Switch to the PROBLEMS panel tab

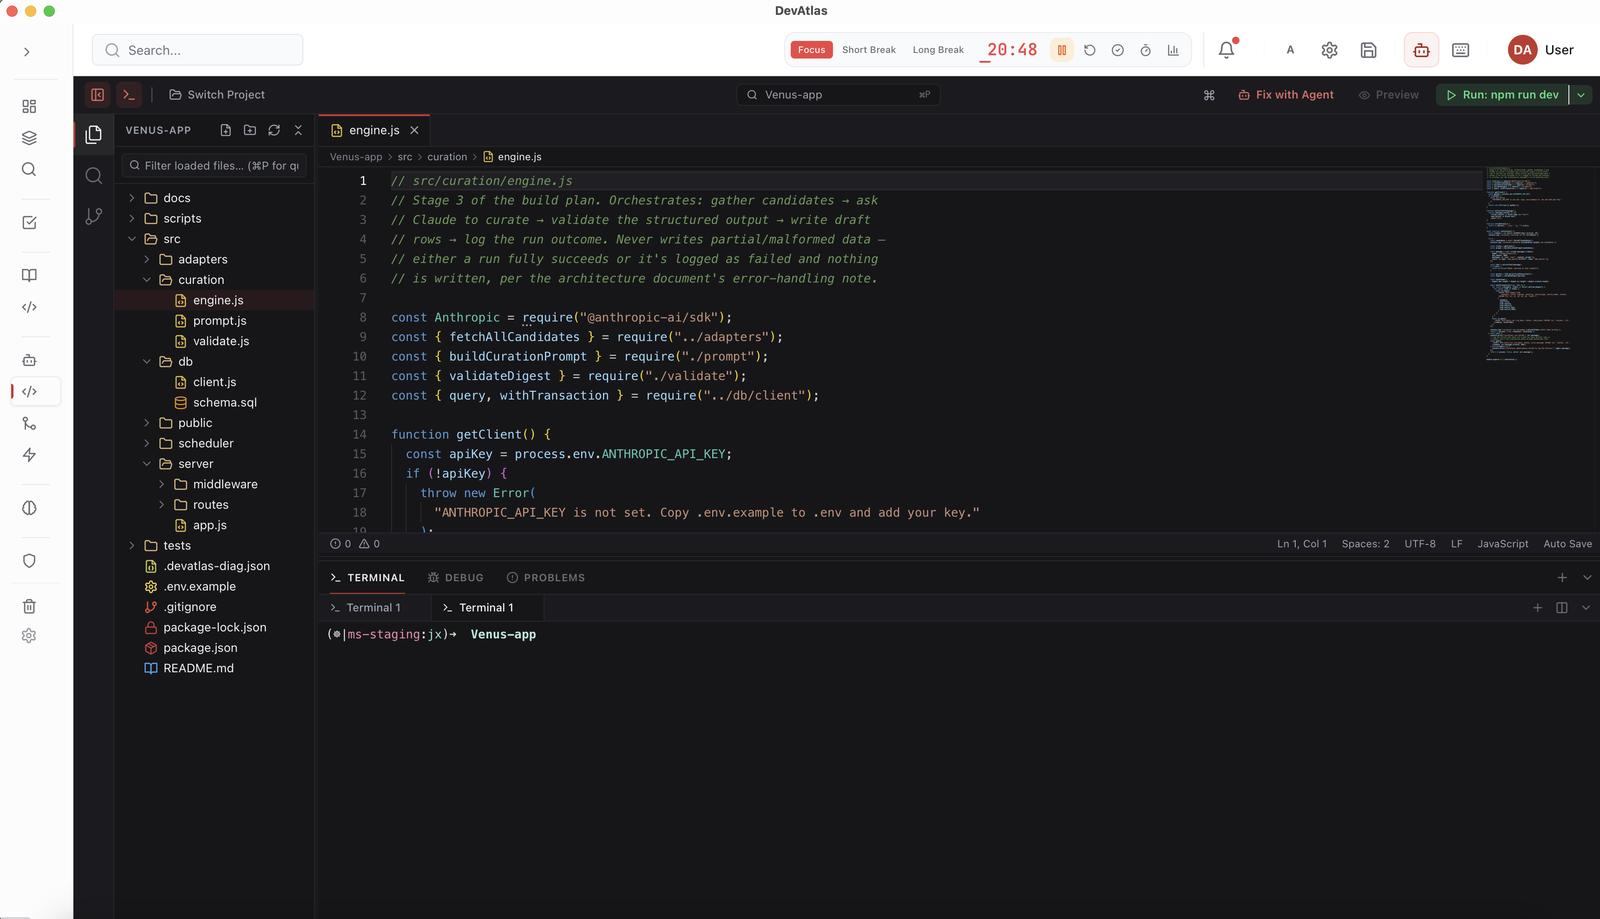546,578
